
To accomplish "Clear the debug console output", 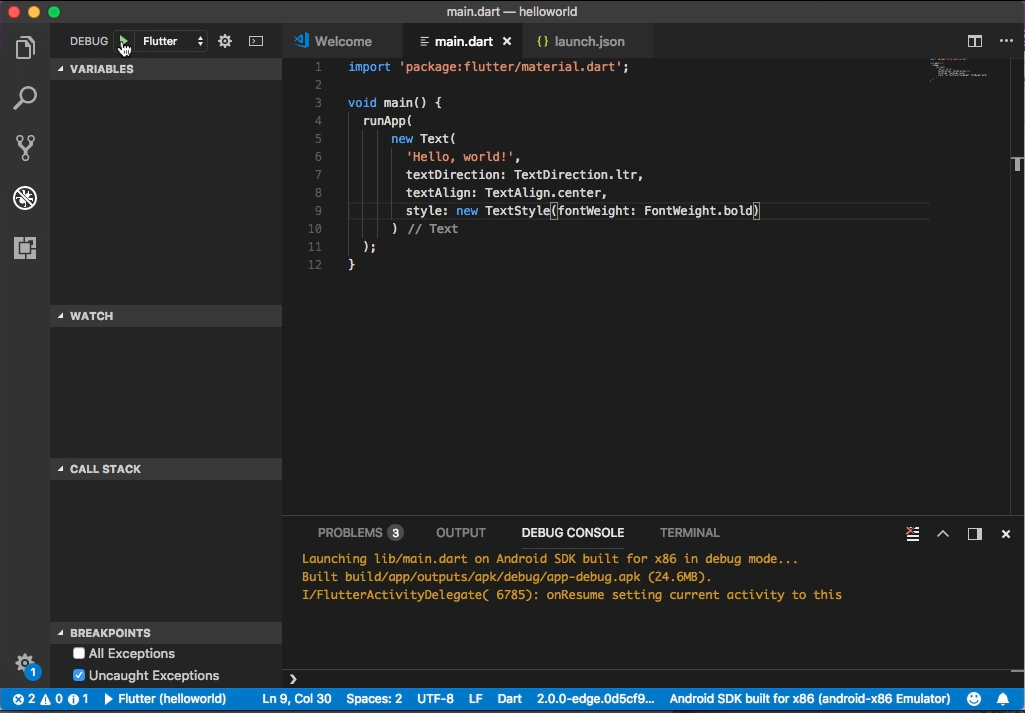I will click(x=913, y=534).
